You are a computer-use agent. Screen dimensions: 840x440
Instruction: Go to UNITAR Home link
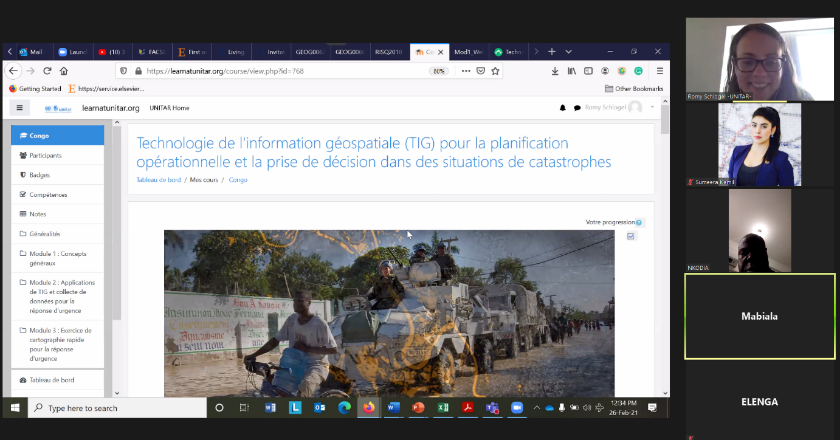[x=169, y=108]
